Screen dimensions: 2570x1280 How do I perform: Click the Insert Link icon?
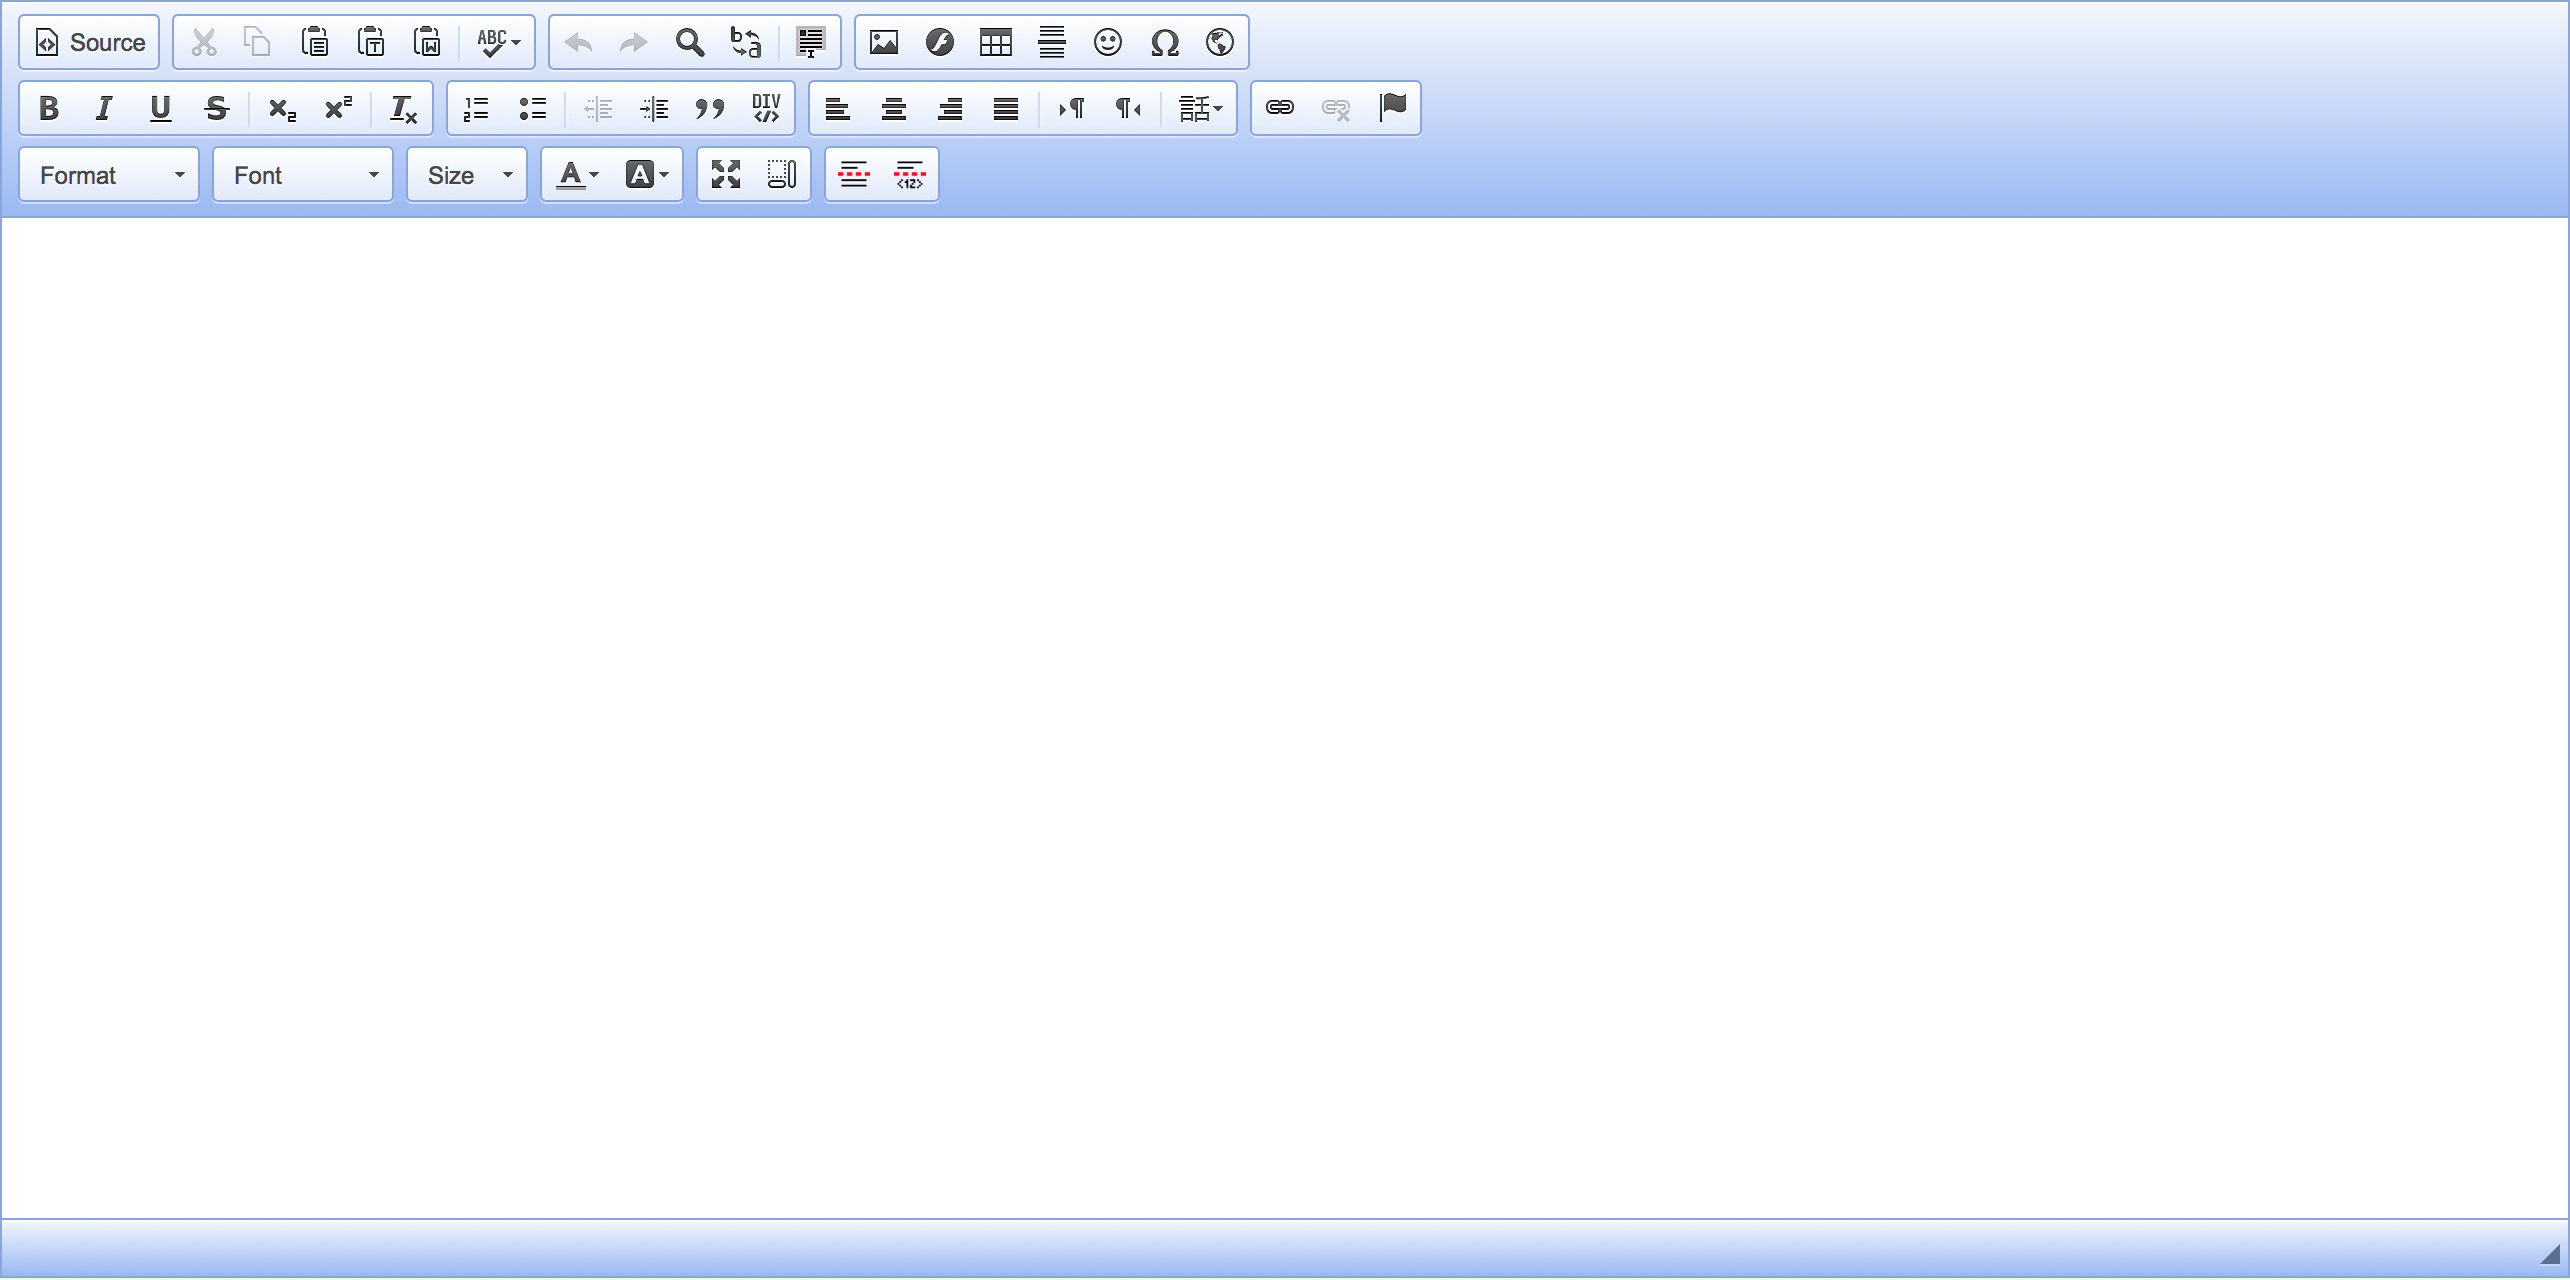click(1280, 108)
